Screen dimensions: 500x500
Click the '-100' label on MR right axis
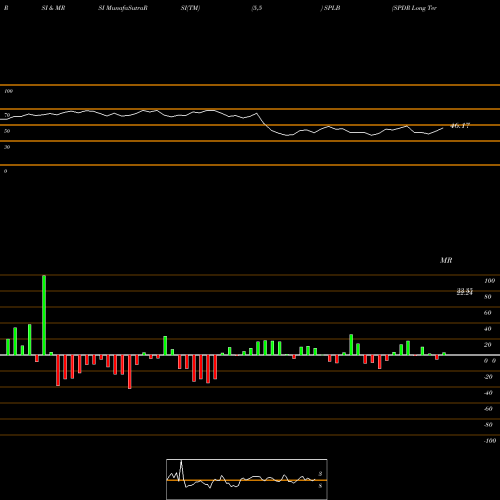click(x=490, y=441)
